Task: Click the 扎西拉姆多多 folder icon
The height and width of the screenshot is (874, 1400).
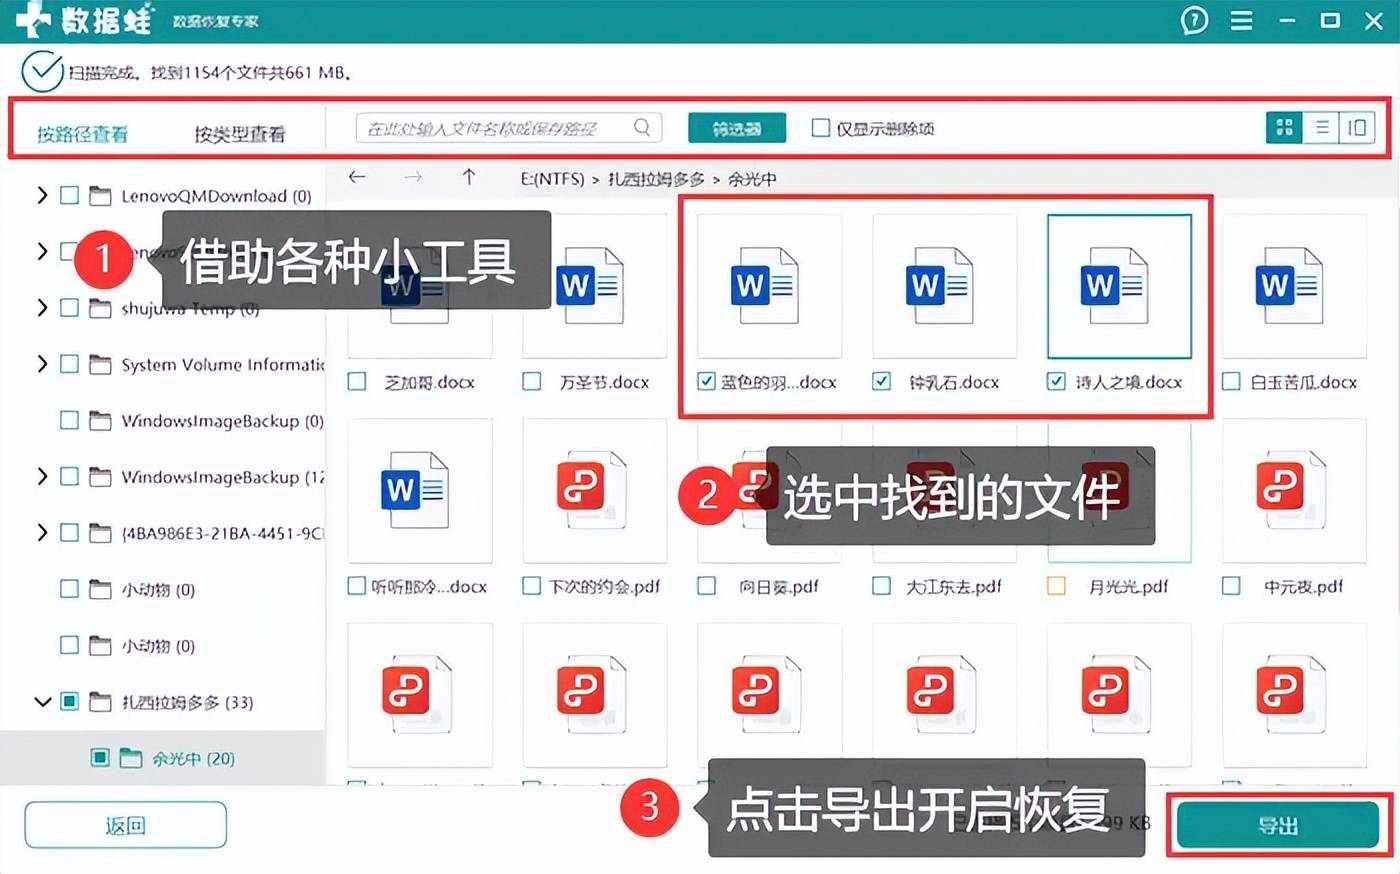Action: 100,702
